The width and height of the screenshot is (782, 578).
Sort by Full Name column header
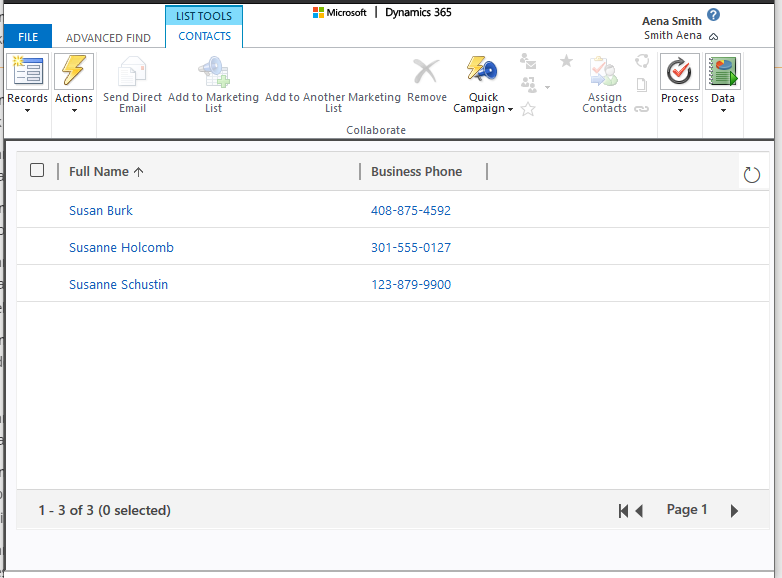pos(106,172)
